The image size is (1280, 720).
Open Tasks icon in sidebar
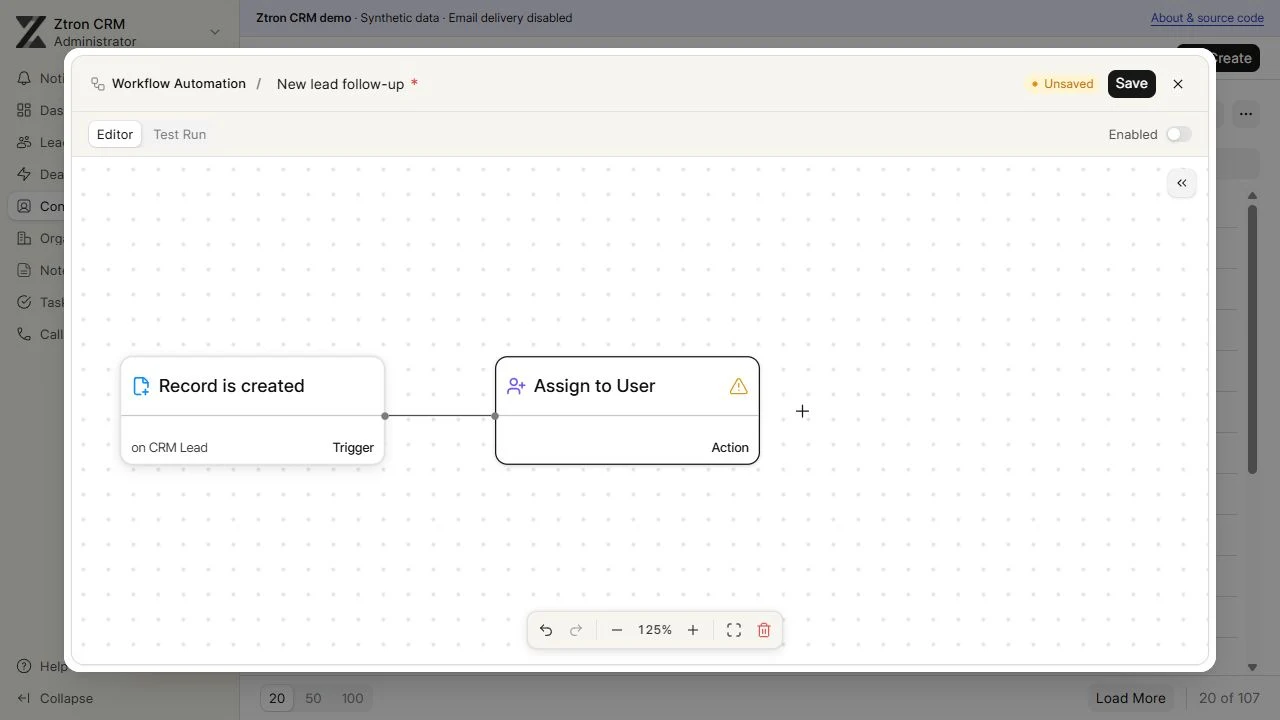24,302
